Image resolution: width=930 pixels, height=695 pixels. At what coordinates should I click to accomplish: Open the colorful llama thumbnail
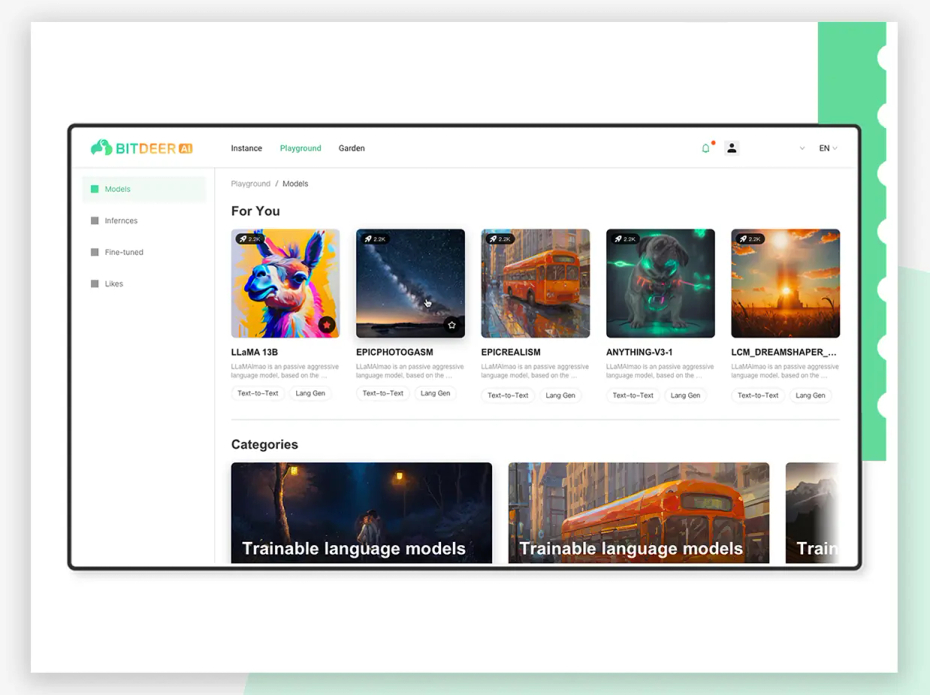[x=285, y=283]
